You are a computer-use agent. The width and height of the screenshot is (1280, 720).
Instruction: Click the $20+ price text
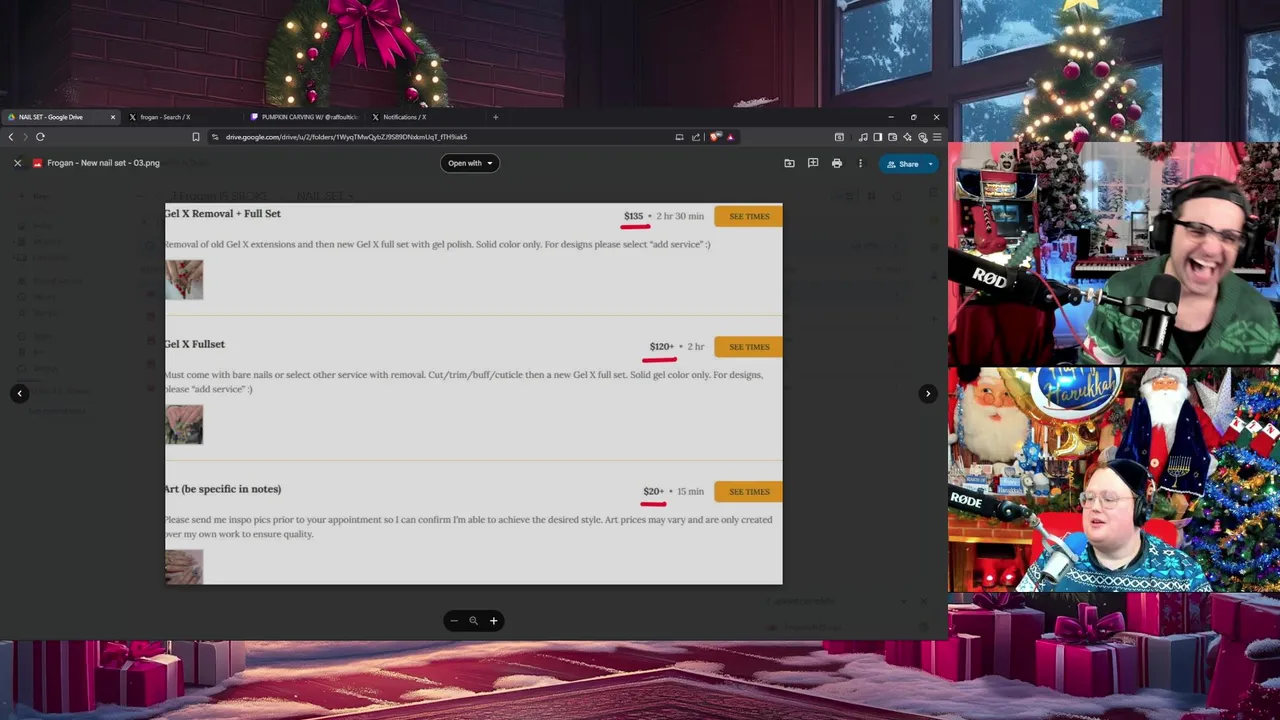click(654, 491)
